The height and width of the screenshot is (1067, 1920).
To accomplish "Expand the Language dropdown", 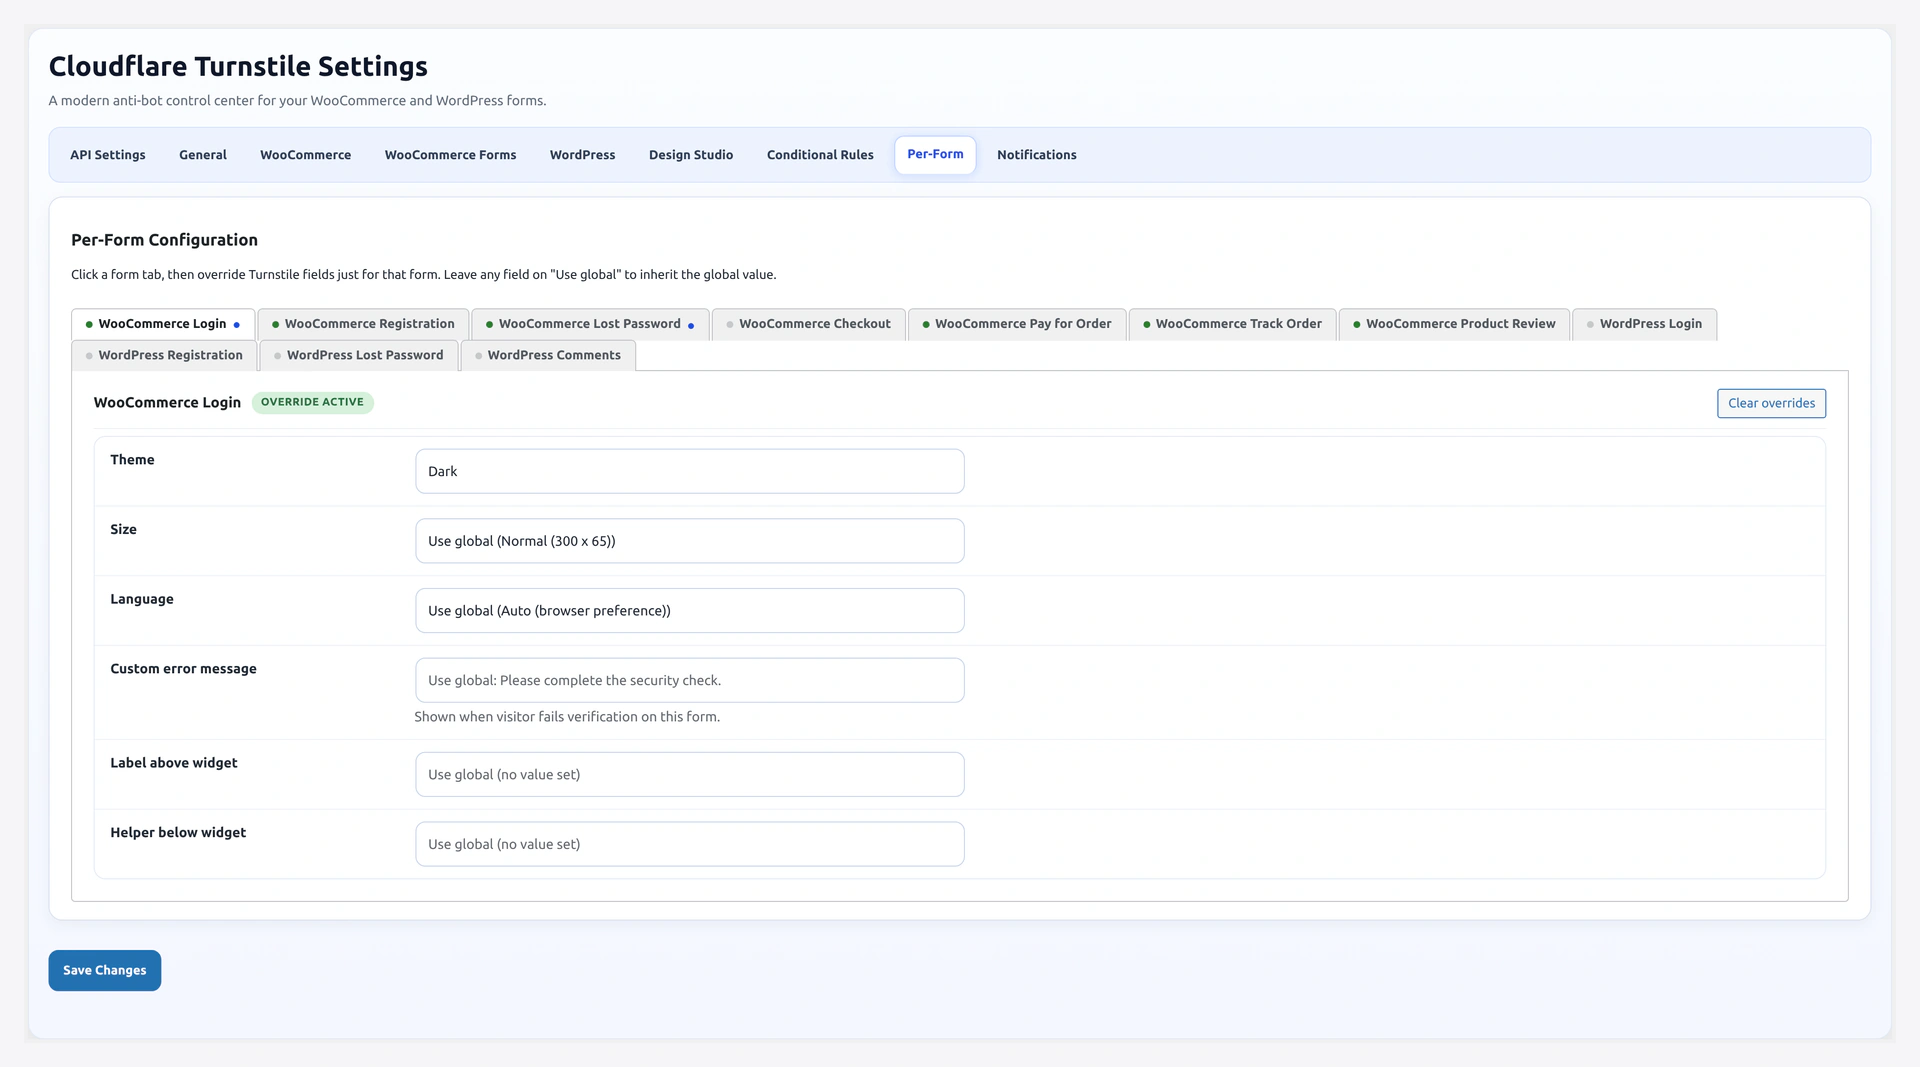I will pyautogui.click(x=690, y=611).
